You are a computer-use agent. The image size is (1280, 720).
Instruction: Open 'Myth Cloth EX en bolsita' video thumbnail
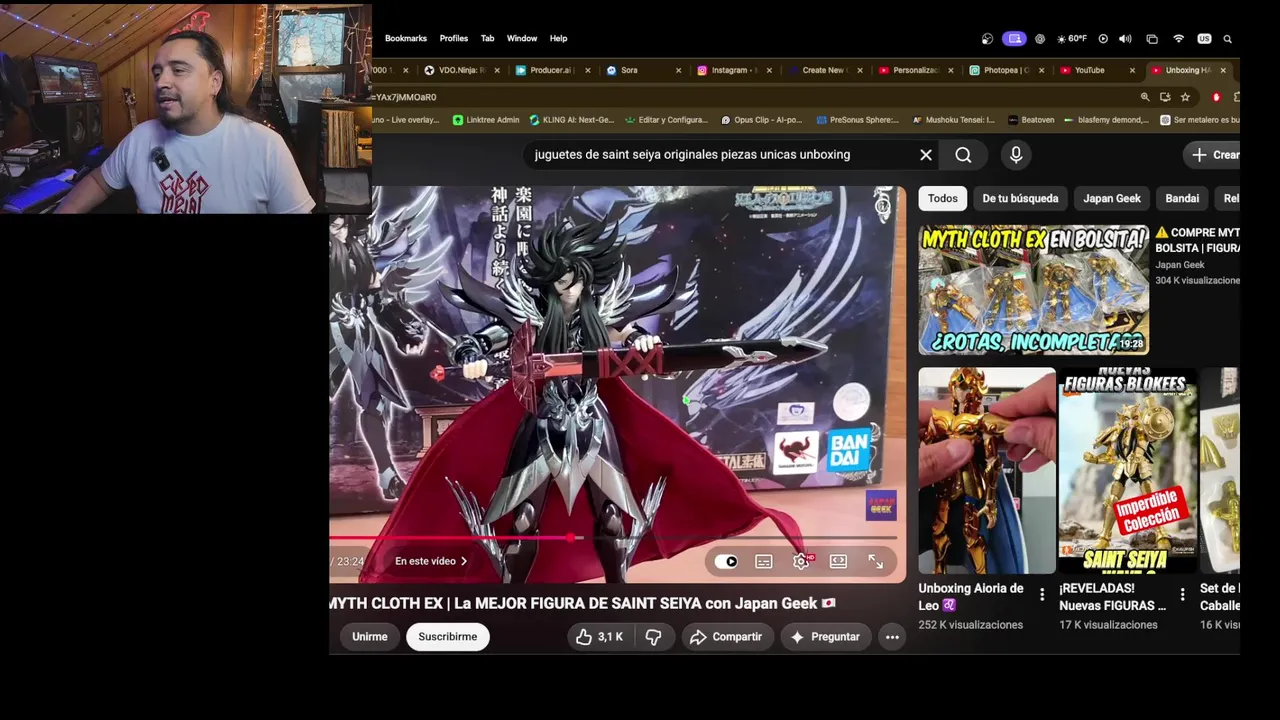pyautogui.click(x=1033, y=290)
